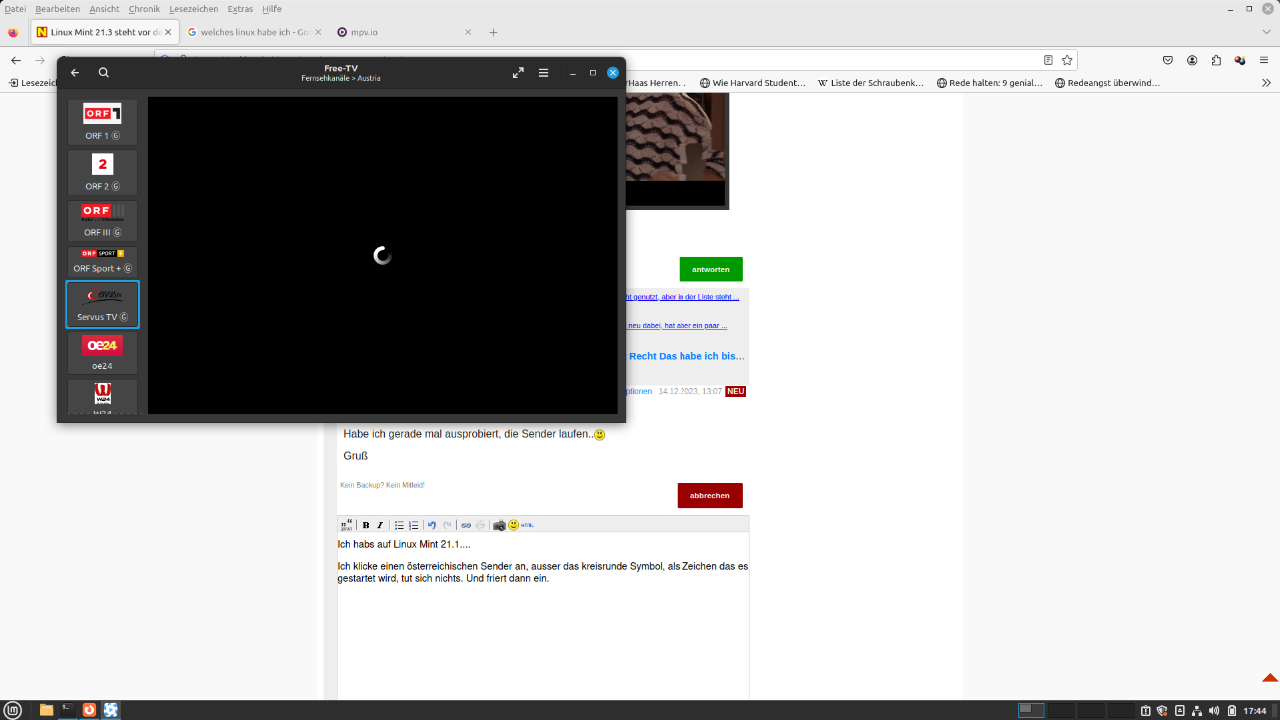Open a new browser tab
This screenshot has width=1280, height=720.
click(493, 32)
